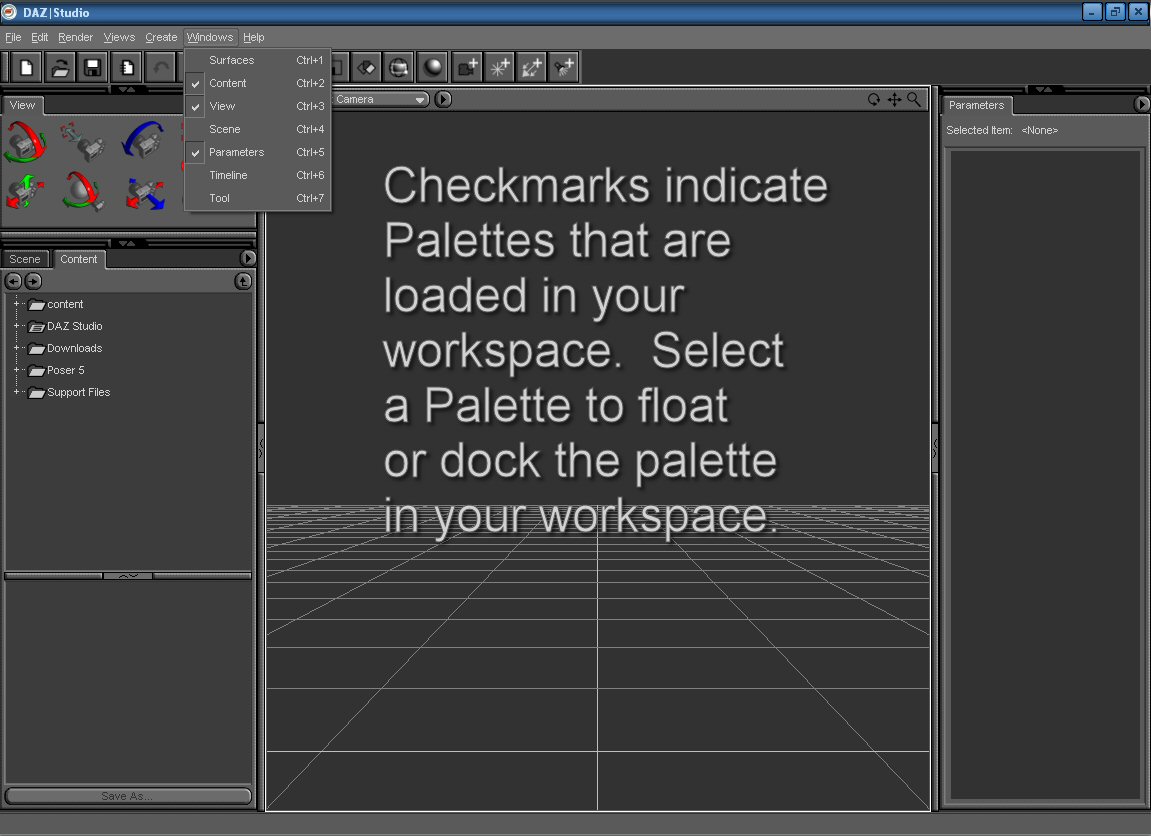Click the Content palette back arrow

pyautogui.click(x=14, y=282)
